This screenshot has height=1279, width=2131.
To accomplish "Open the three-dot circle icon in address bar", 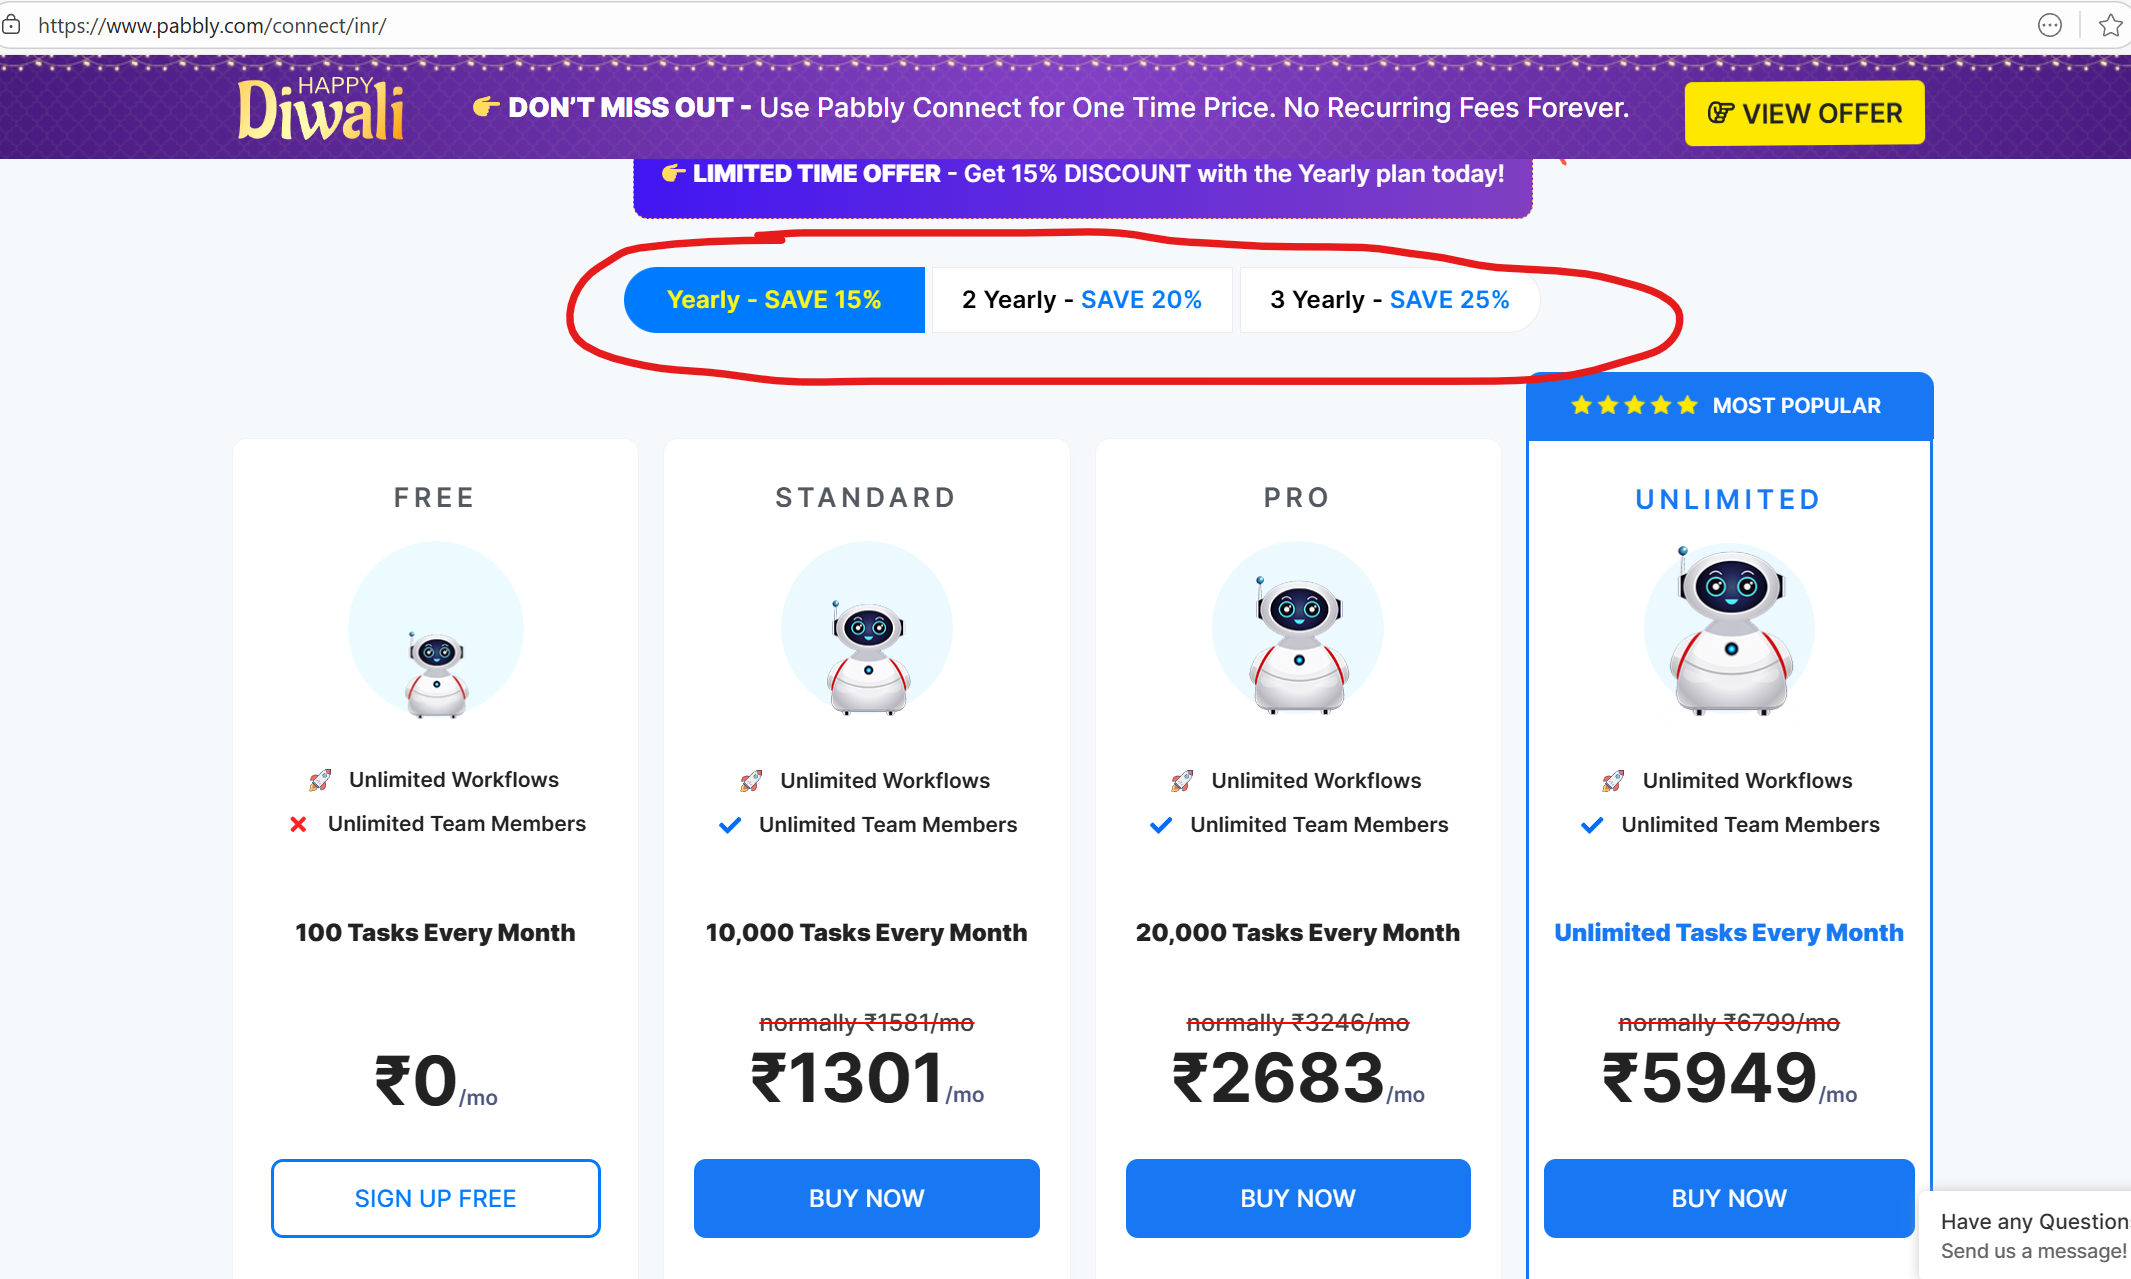I will [2049, 25].
